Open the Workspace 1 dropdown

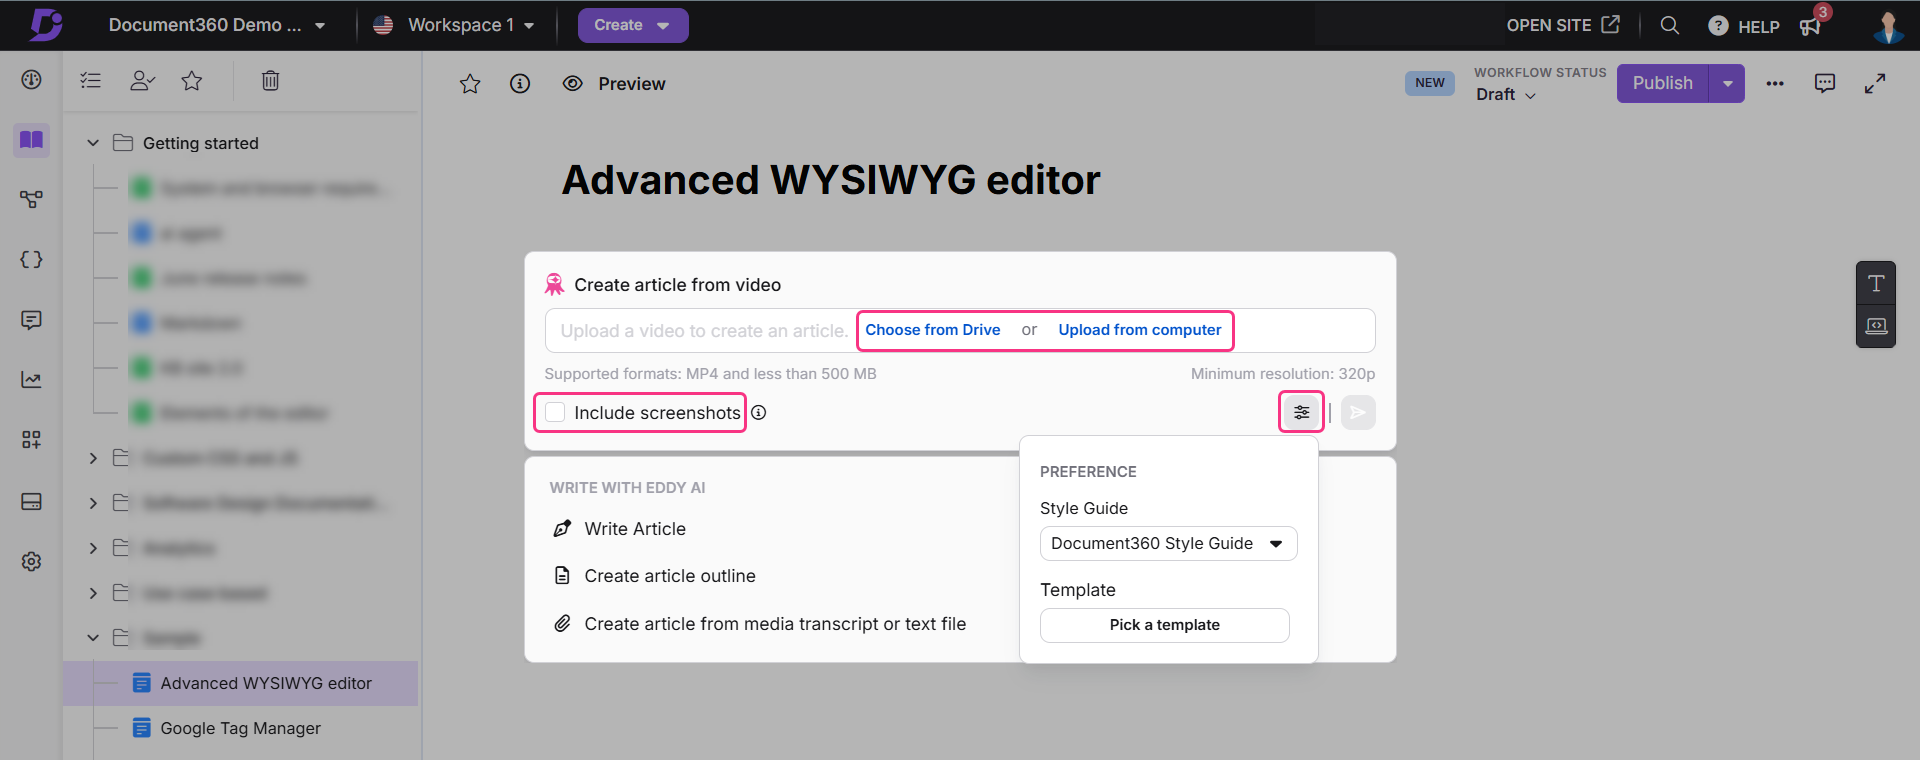coord(454,25)
